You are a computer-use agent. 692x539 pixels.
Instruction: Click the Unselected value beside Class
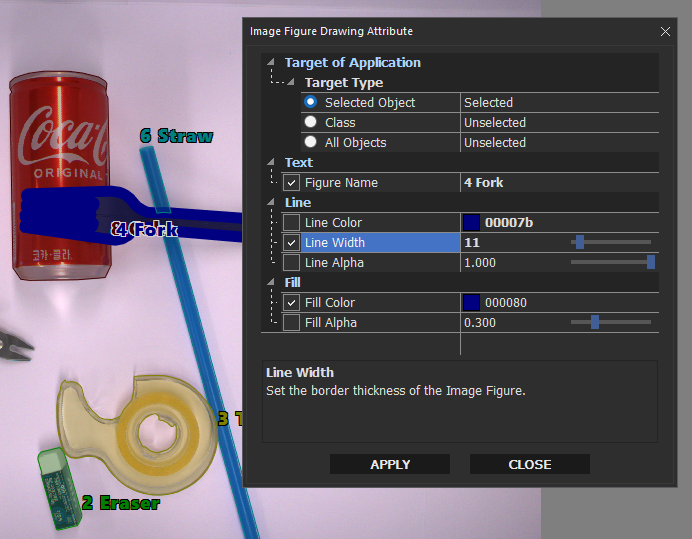tap(495, 122)
